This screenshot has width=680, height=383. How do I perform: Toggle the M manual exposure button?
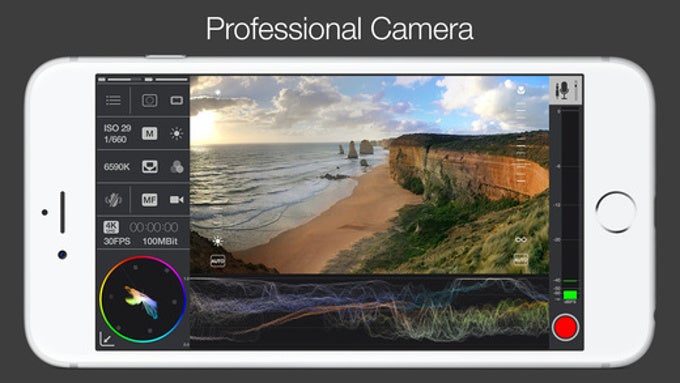[x=150, y=134]
